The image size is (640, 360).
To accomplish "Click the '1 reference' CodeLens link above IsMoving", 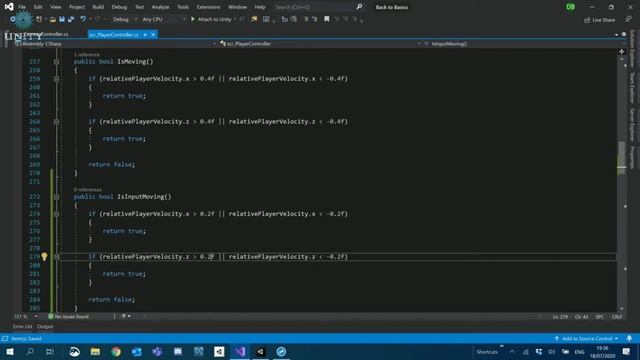I will click(x=87, y=54).
